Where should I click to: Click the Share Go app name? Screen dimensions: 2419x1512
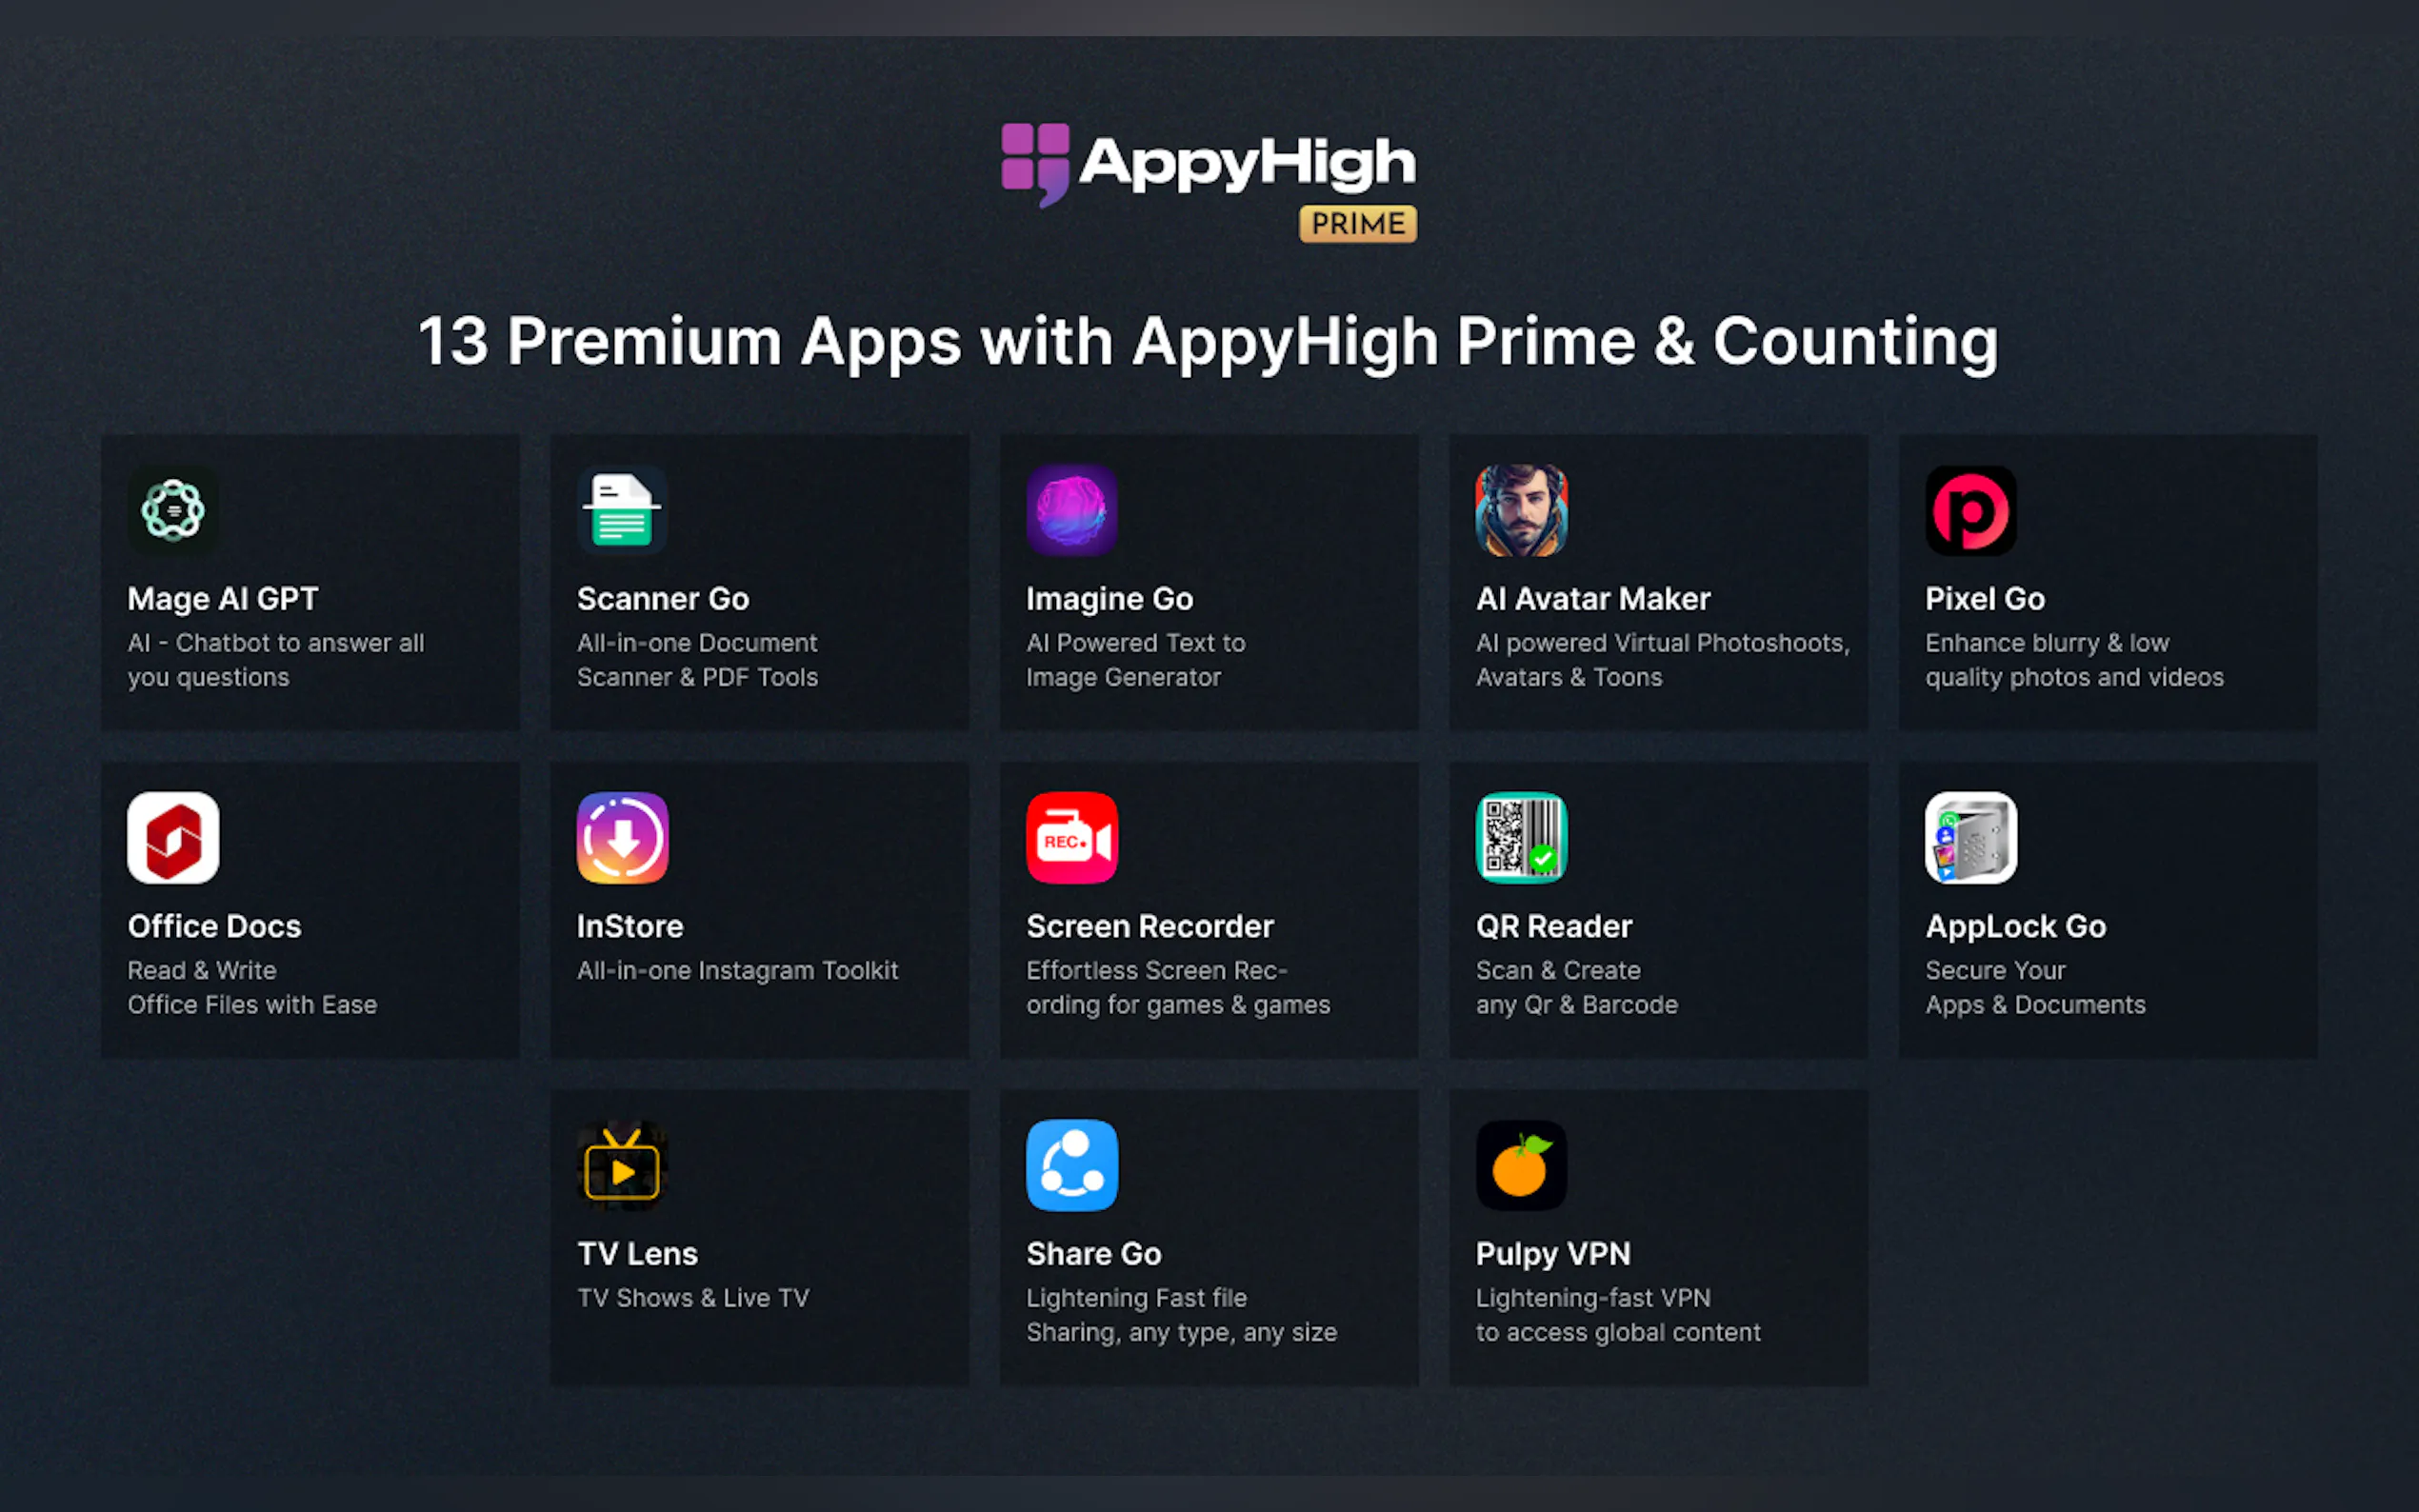1093,1254
